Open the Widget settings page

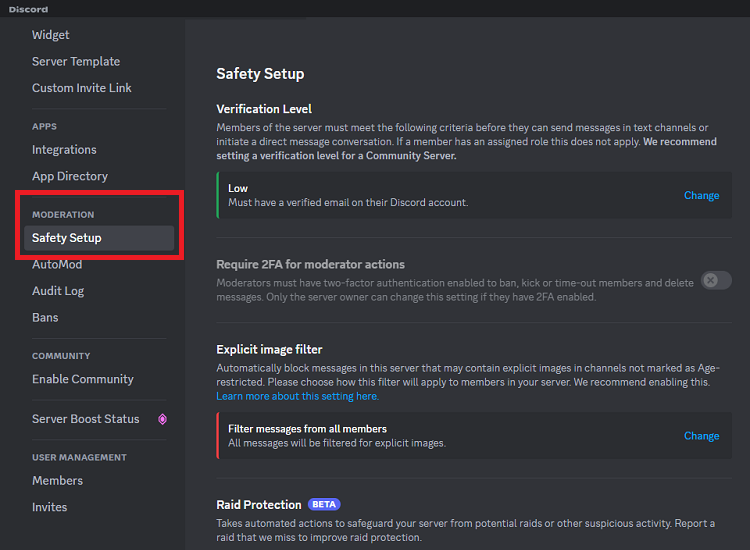tap(50, 35)
